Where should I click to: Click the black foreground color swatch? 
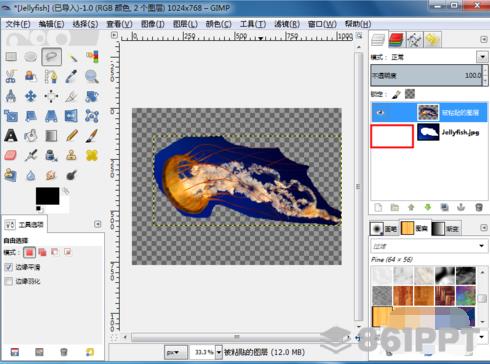(47, 196)
